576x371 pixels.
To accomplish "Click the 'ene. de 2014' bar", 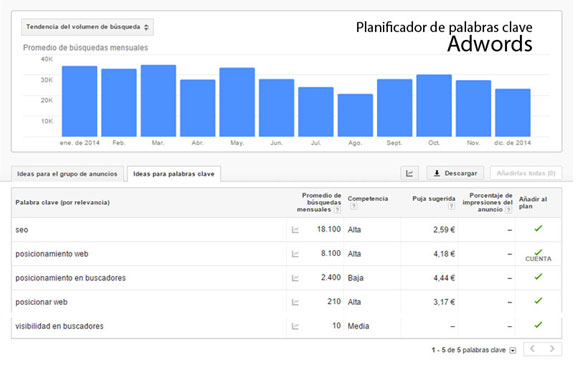I will pos(80,101).
